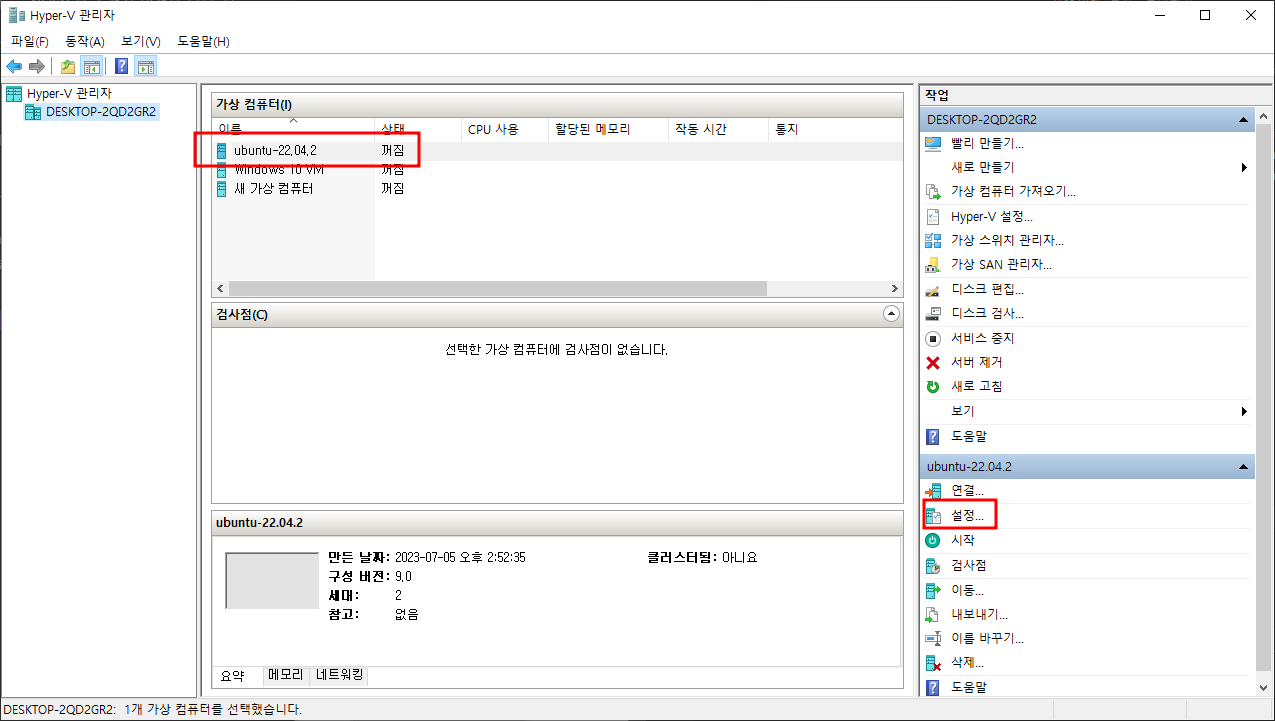
Task: Collapse the DESKTOP-2QD2GR2 actions section
Action: tap(1243, 119)
